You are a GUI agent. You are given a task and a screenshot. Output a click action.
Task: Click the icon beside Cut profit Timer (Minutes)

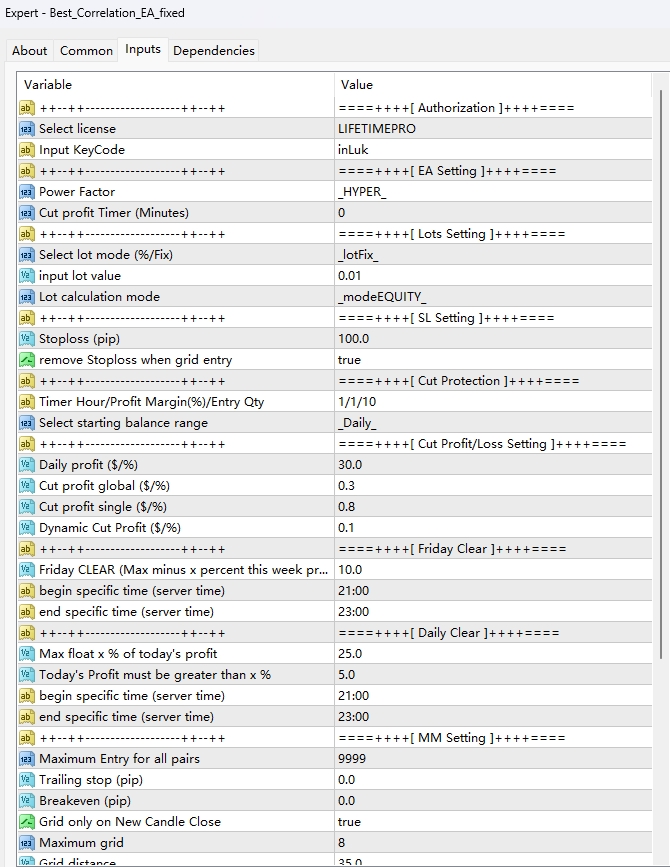point(27,213)
